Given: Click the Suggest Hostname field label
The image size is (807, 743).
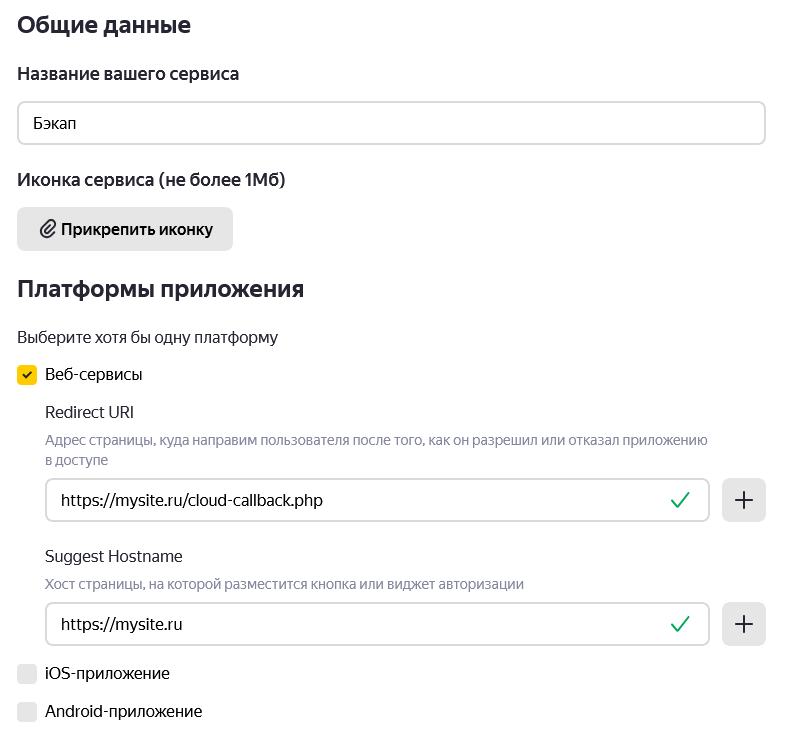Looking at the screenshot, I should [114, 556].
